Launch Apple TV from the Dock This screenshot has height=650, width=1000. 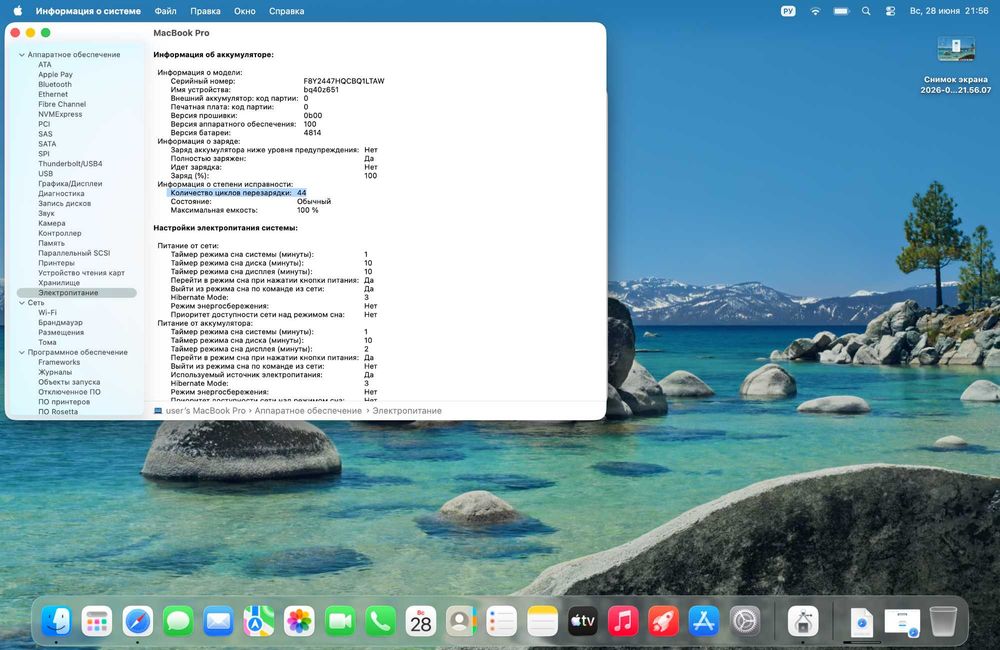pos(582,621)
